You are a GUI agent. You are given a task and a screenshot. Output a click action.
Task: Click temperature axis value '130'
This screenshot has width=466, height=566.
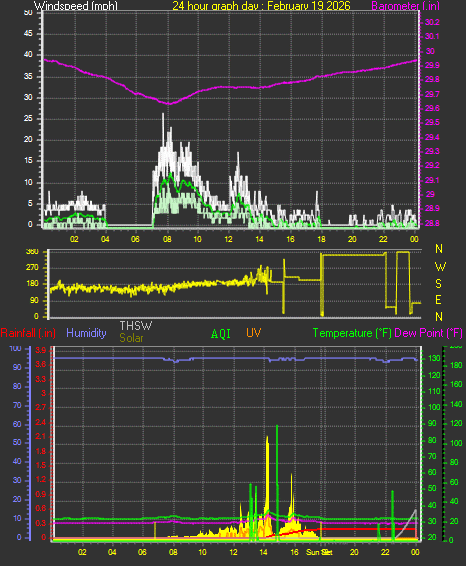click(434, 358)
